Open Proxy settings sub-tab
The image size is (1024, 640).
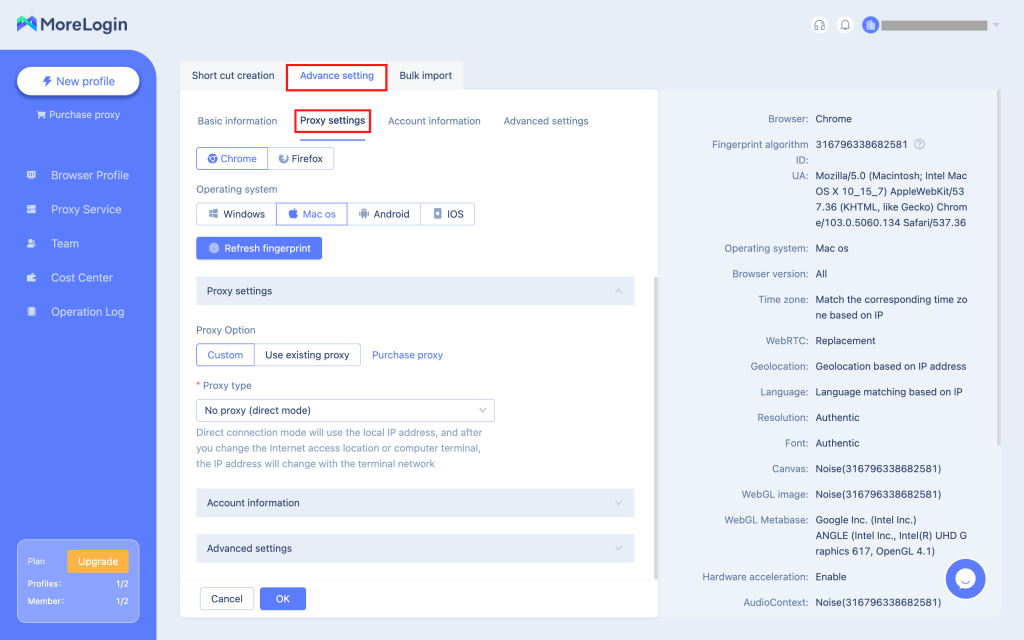(332, 120)
